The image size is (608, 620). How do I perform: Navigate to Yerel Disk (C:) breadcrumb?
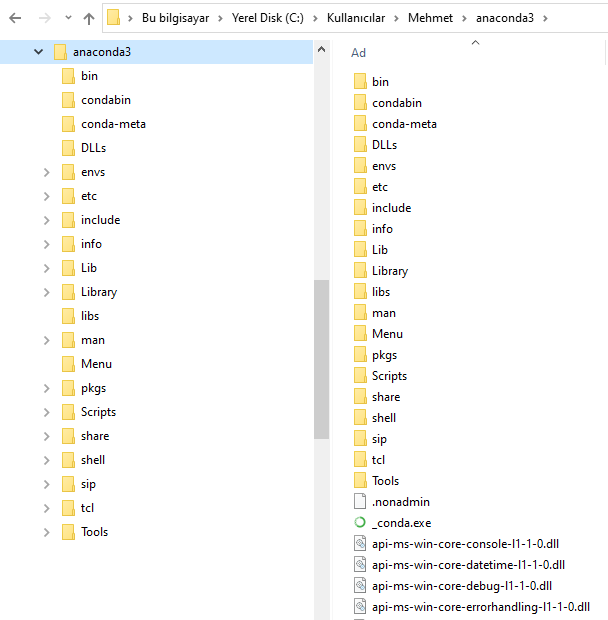pyautogui.click(x=268, y=18)
